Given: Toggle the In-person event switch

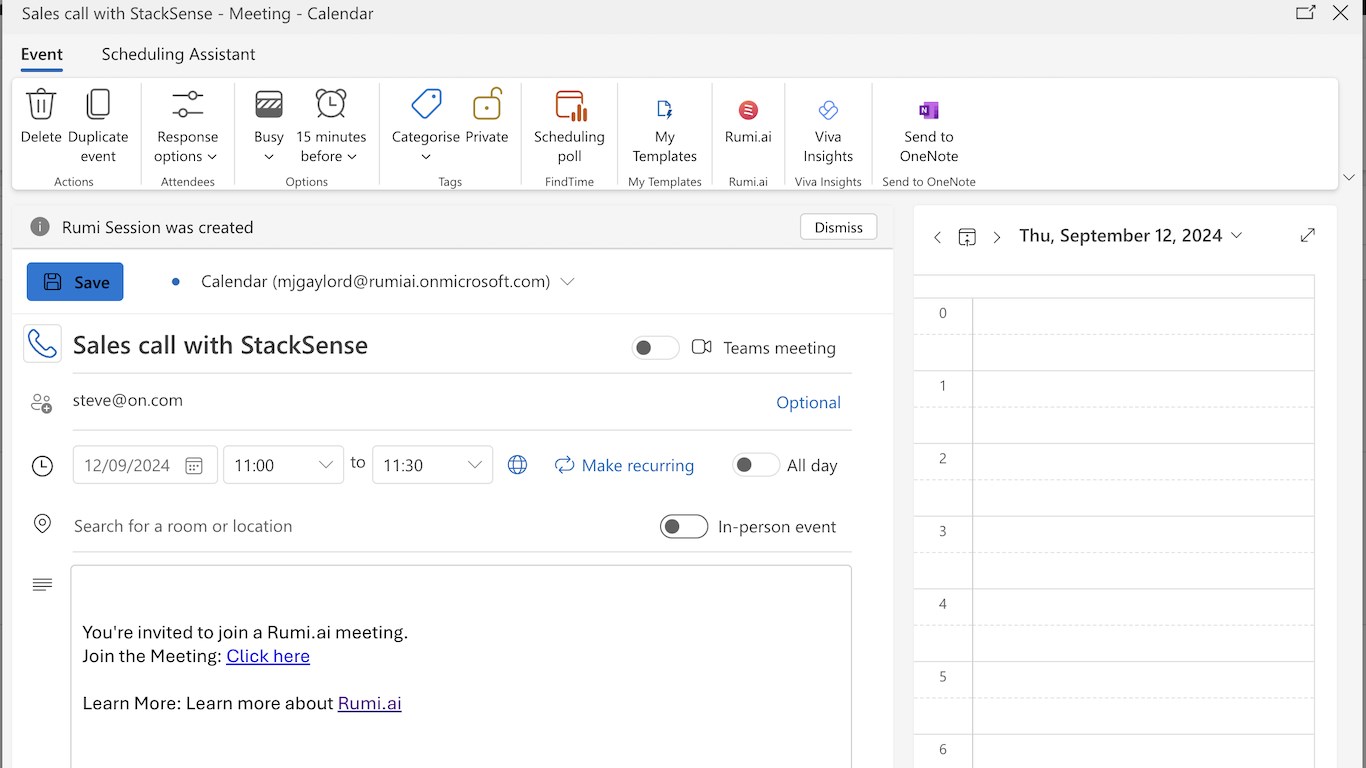Looking at the screenshot, I should 684,527.
